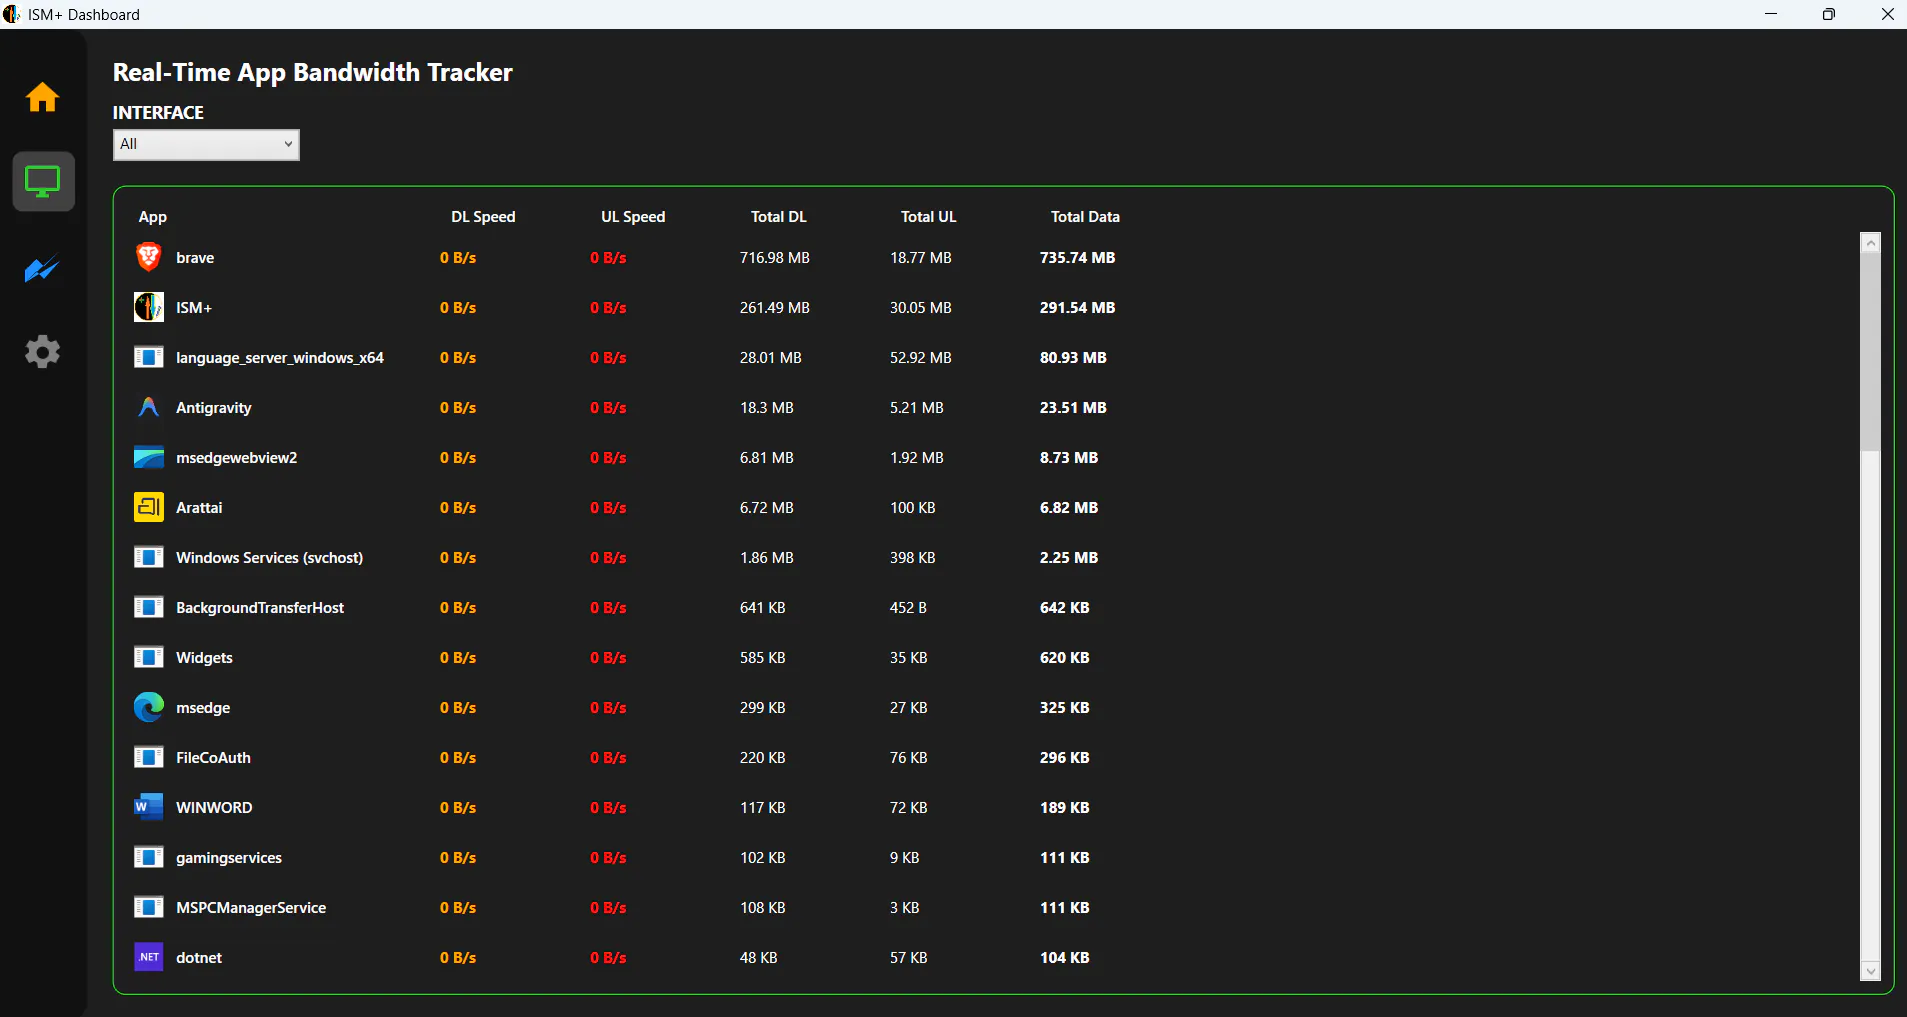Click the yellow Arattai icon
Image resolution: width=1907 pixels, height=1017 pixels.
coord(149,507)
